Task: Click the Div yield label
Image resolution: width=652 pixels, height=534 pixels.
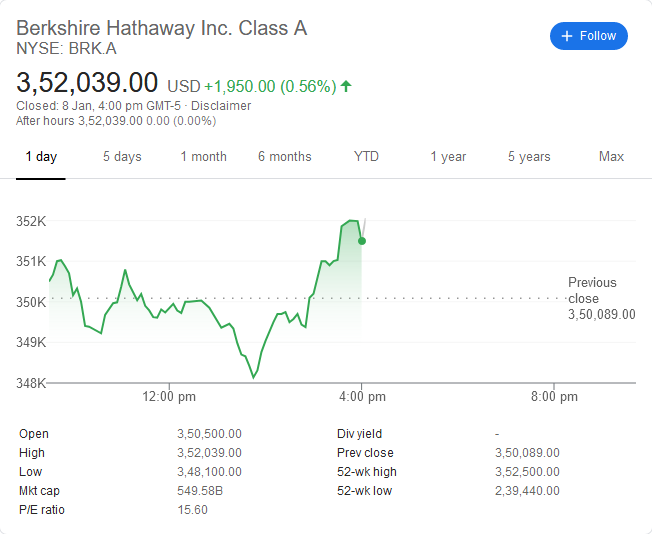Action: click(359, 434)
